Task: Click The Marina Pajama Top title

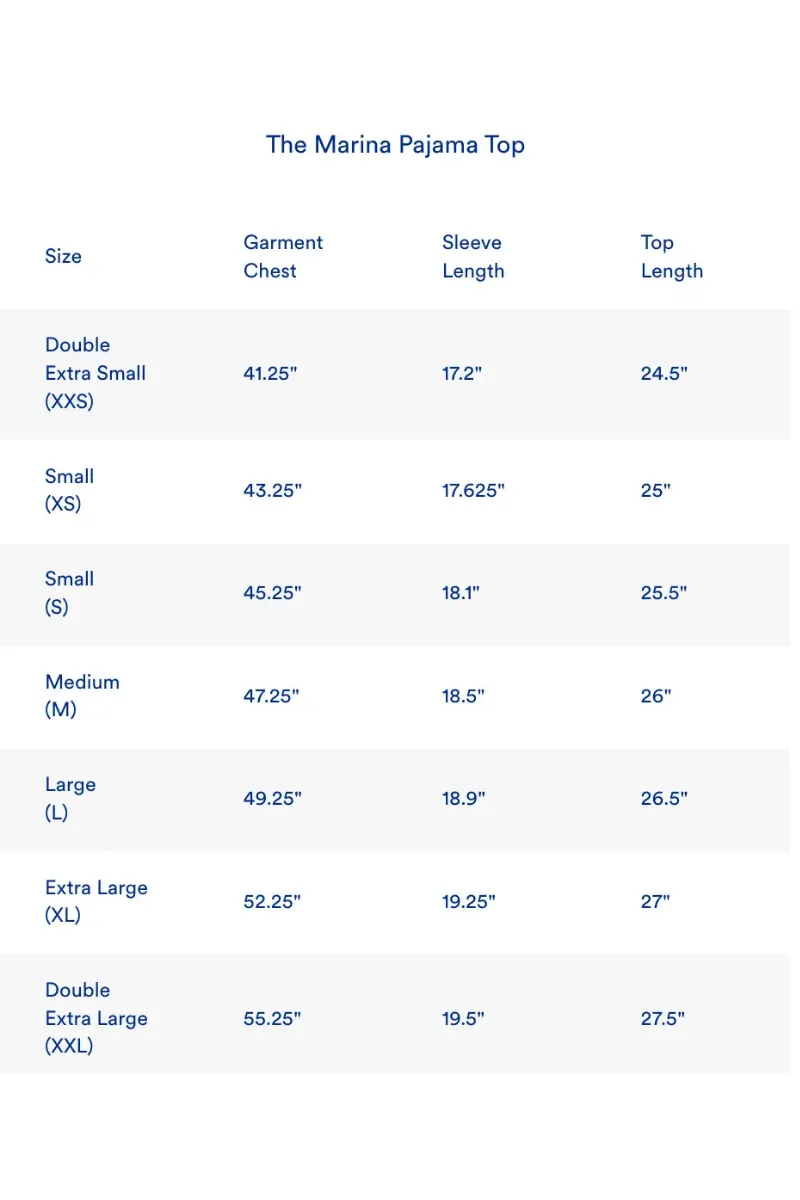Action: (395, 145)
